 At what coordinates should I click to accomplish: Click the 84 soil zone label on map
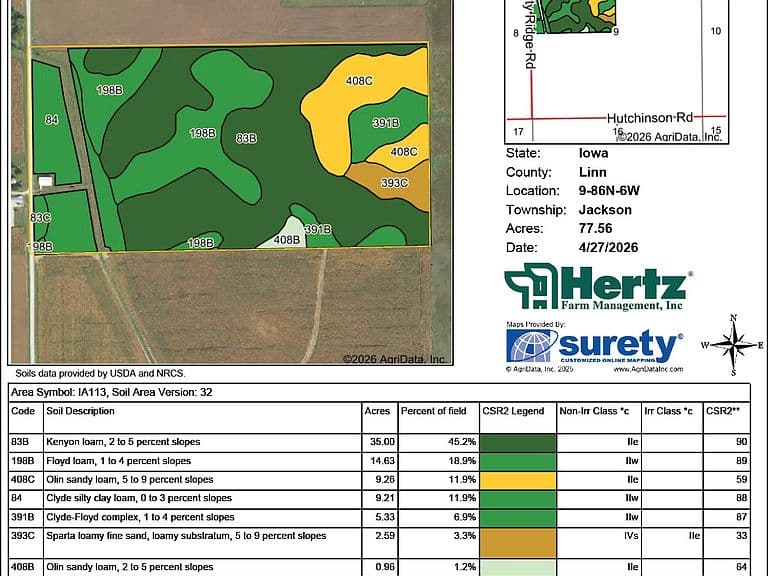(52, 120)
